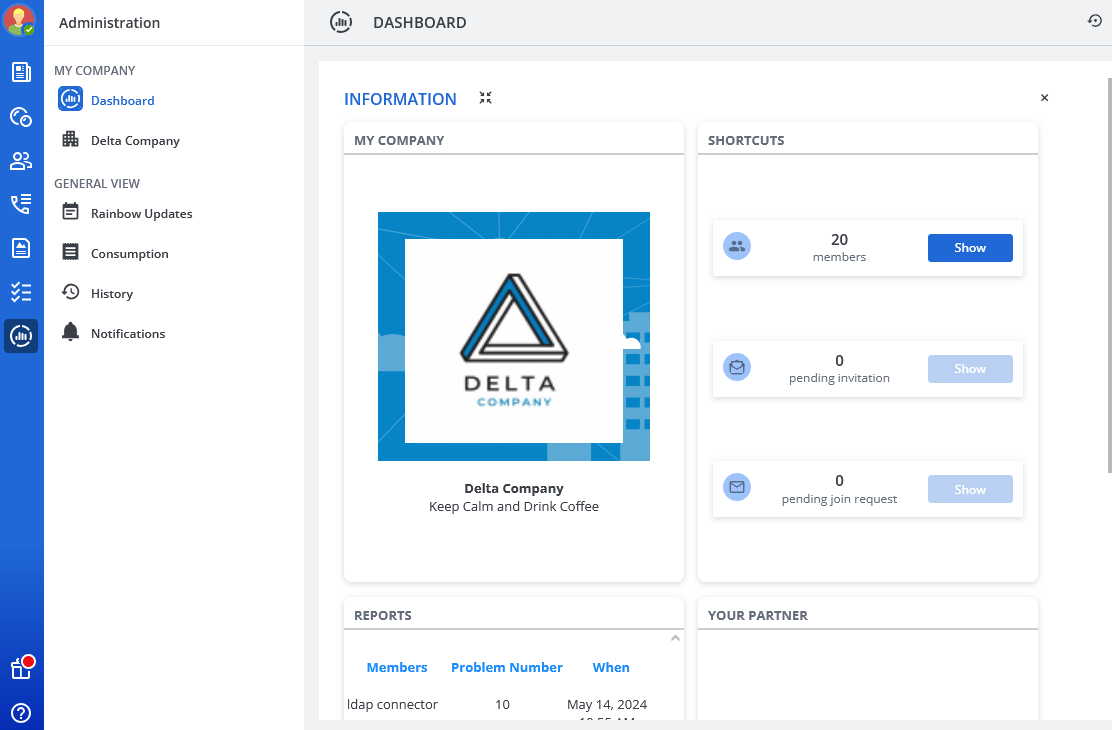Viewport: 1112px width, 730px height.
Task: Open Delta Company in the admin menu
Action: tap(135, 140)
